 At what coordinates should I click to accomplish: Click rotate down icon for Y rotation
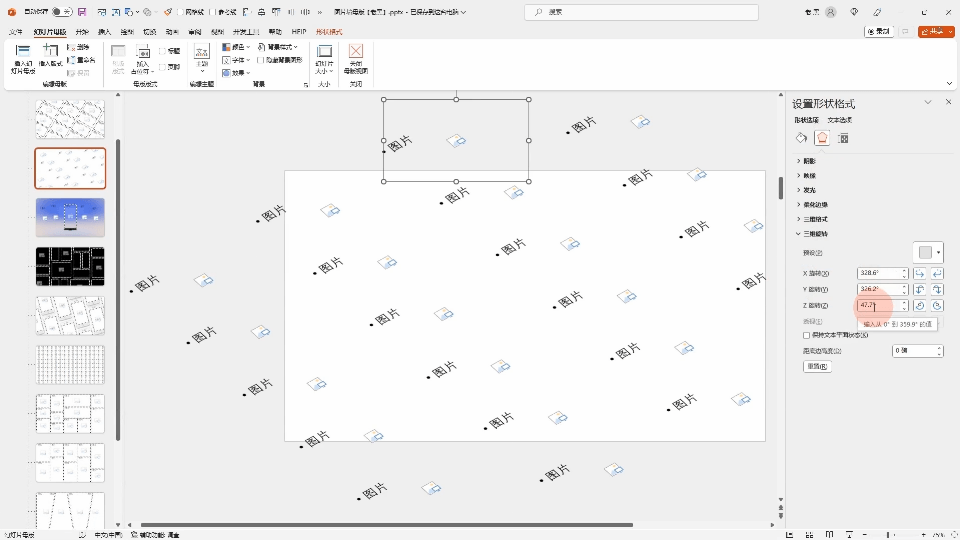pos(937,289)
